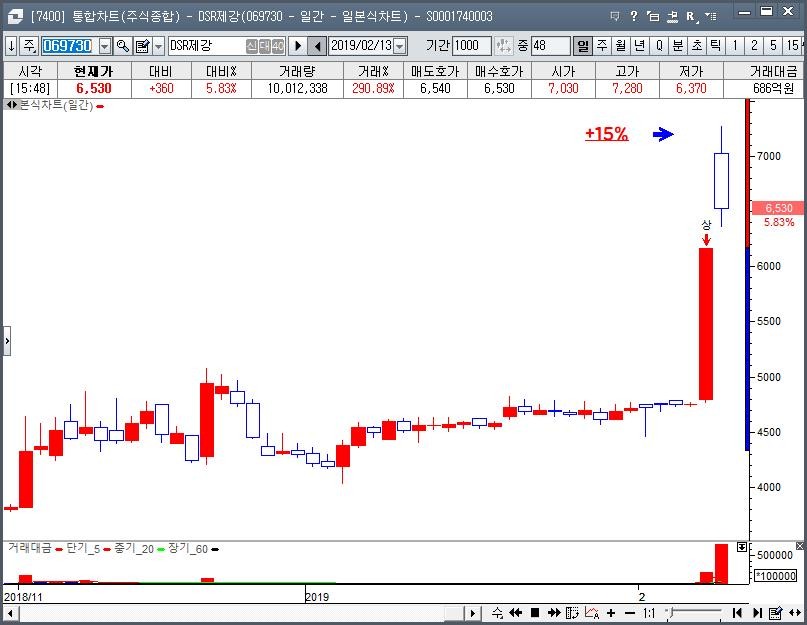This screenshot has width=807, height=625.
Task: Select the 틱 (tick) chart tab
Action: [x=716, y=46]
